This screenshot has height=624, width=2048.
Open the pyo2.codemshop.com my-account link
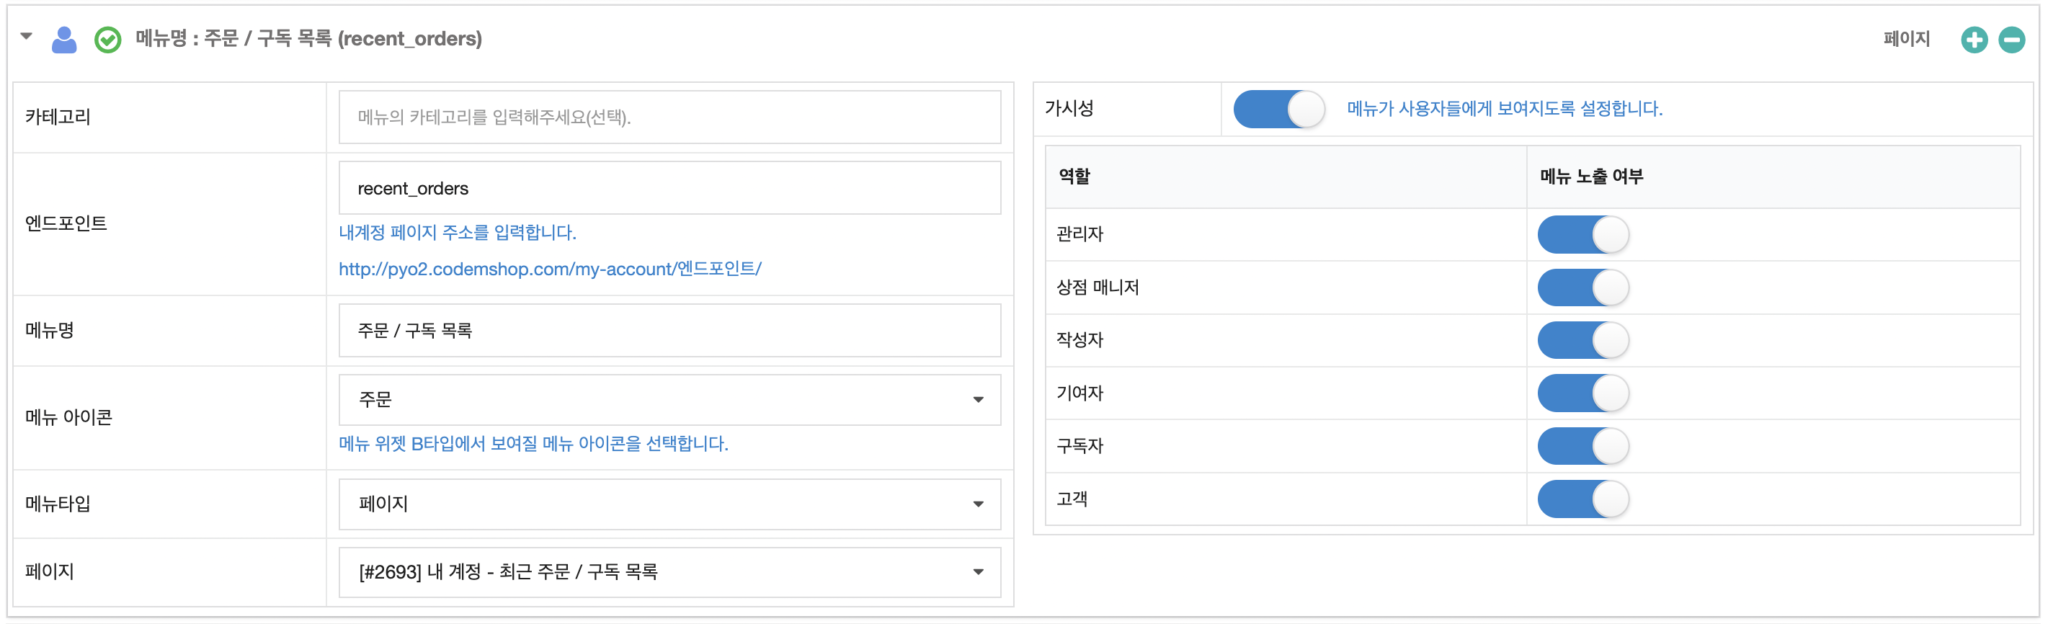tap(550, 269)
